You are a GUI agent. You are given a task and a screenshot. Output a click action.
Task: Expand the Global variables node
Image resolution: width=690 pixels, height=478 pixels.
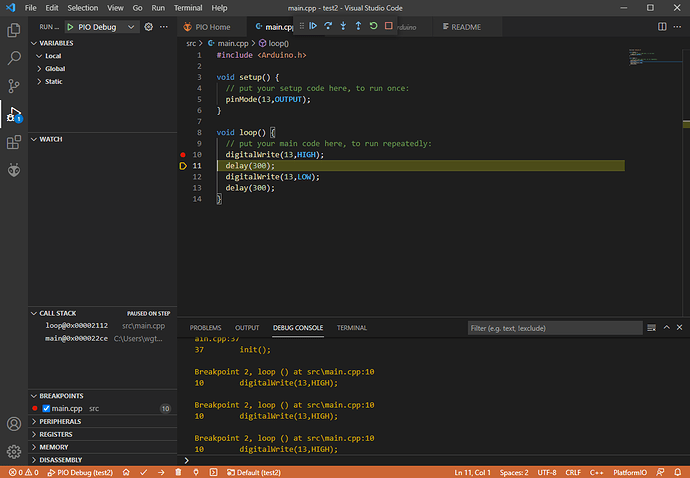click(55, 68)
